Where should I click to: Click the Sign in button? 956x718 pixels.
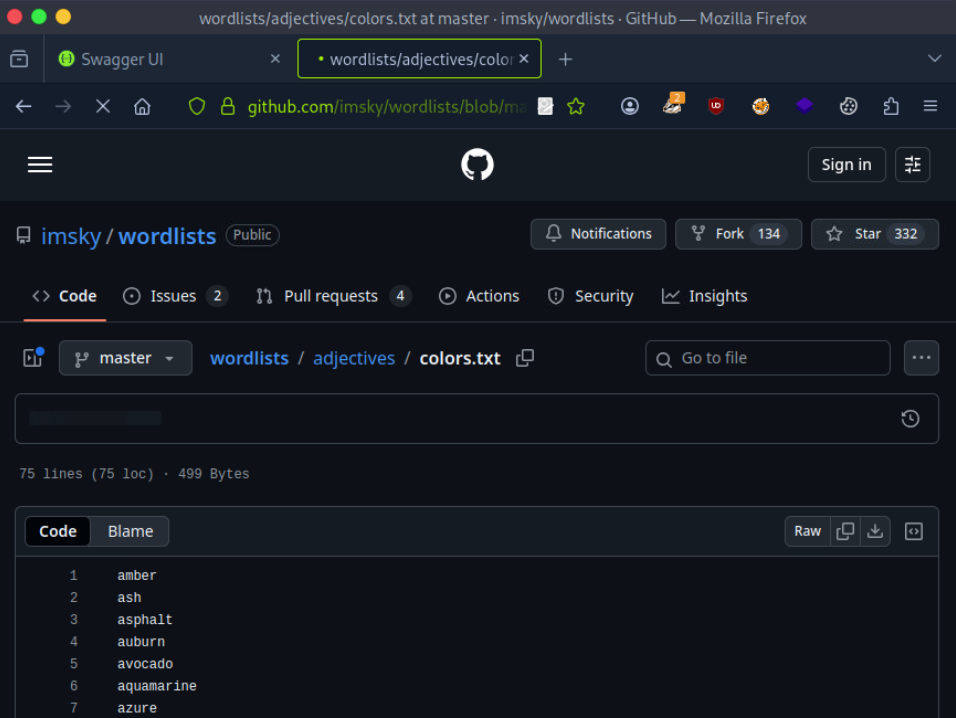tap(846, 165)
